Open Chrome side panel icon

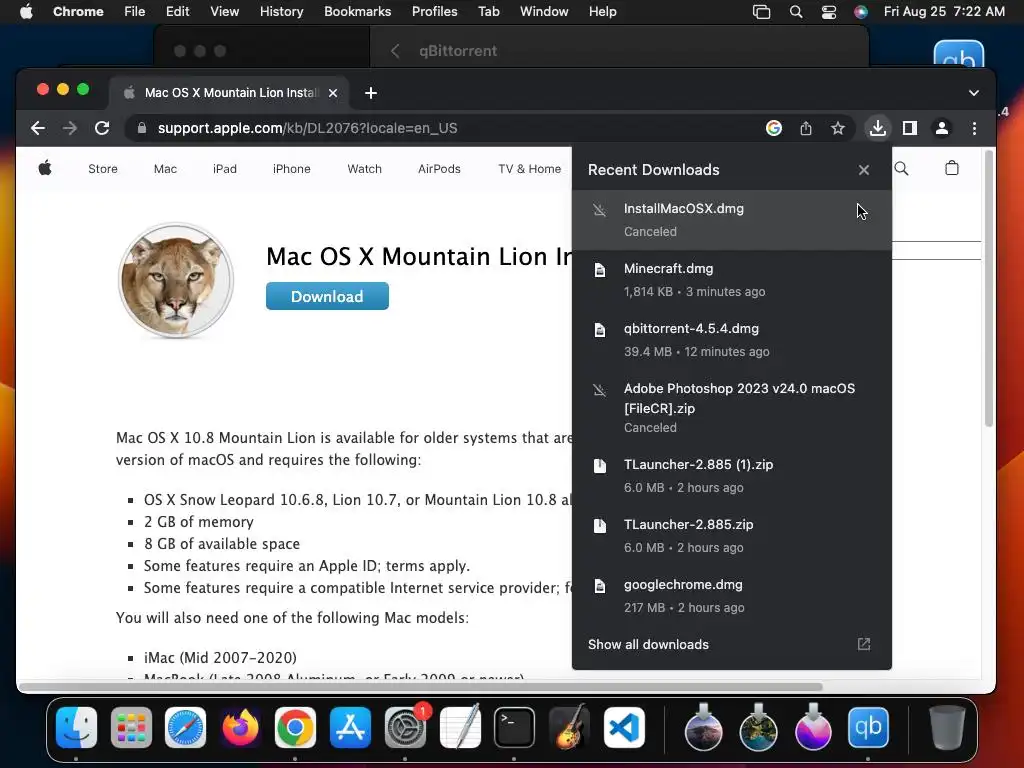(x=910, y=128)
